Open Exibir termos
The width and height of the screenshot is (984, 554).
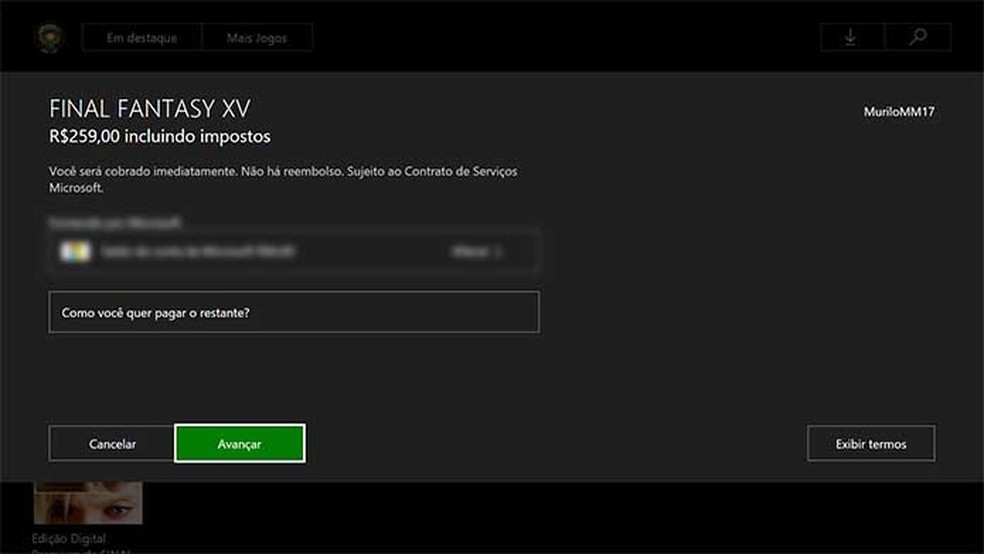click(x=871, y=444)
